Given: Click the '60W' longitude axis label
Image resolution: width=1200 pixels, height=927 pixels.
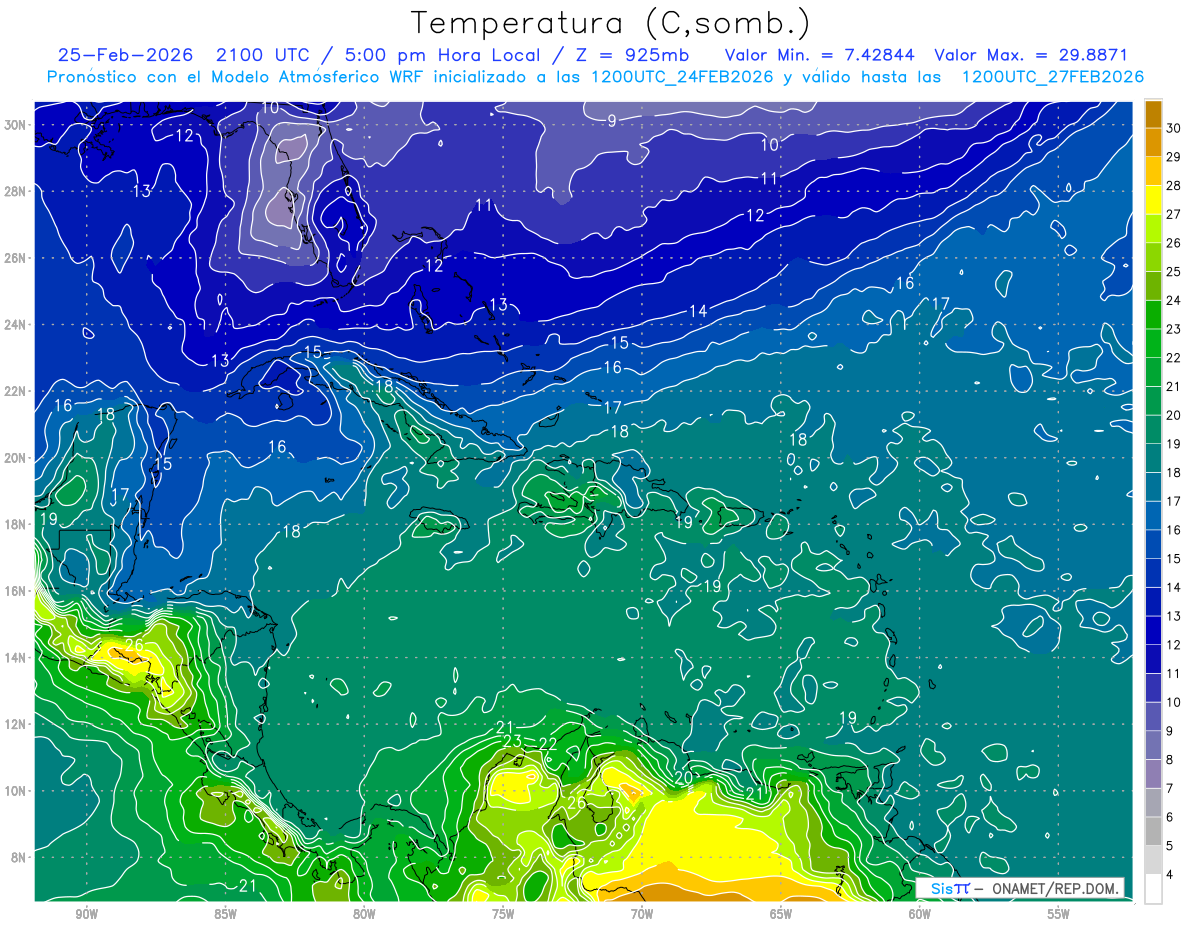Looking at the screenshot, I should pos(920,914).
